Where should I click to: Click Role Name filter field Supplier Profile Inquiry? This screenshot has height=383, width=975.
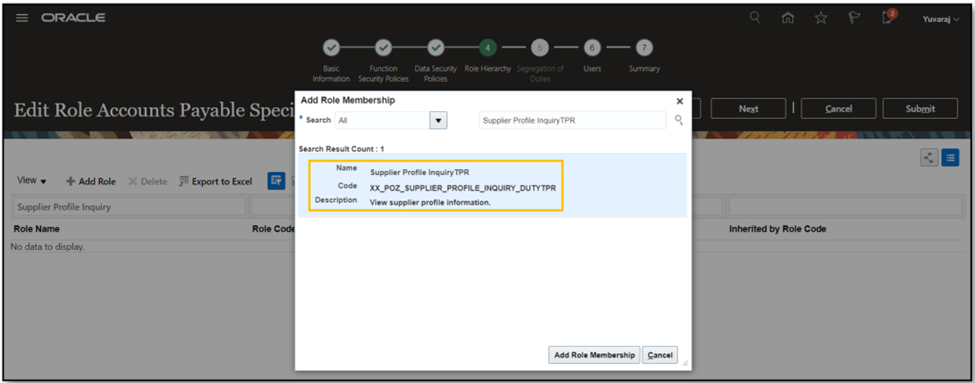click(x=129, y=207)
